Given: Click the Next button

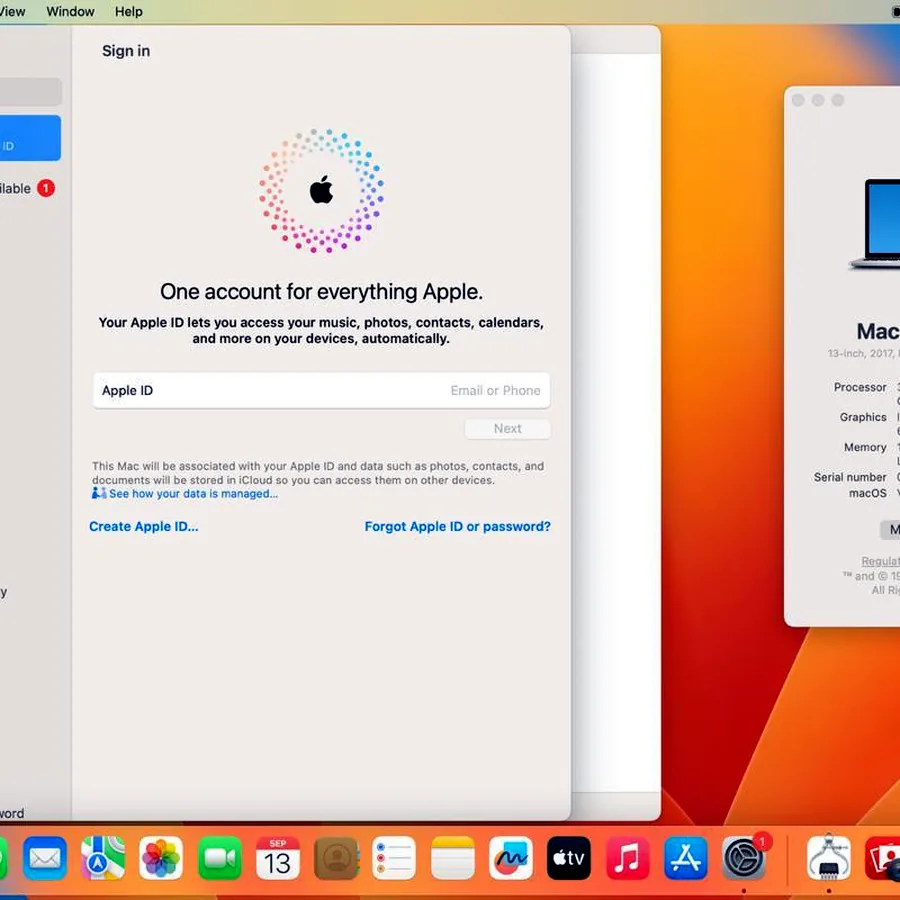Looking at the screenshot, I should (507, 429).
